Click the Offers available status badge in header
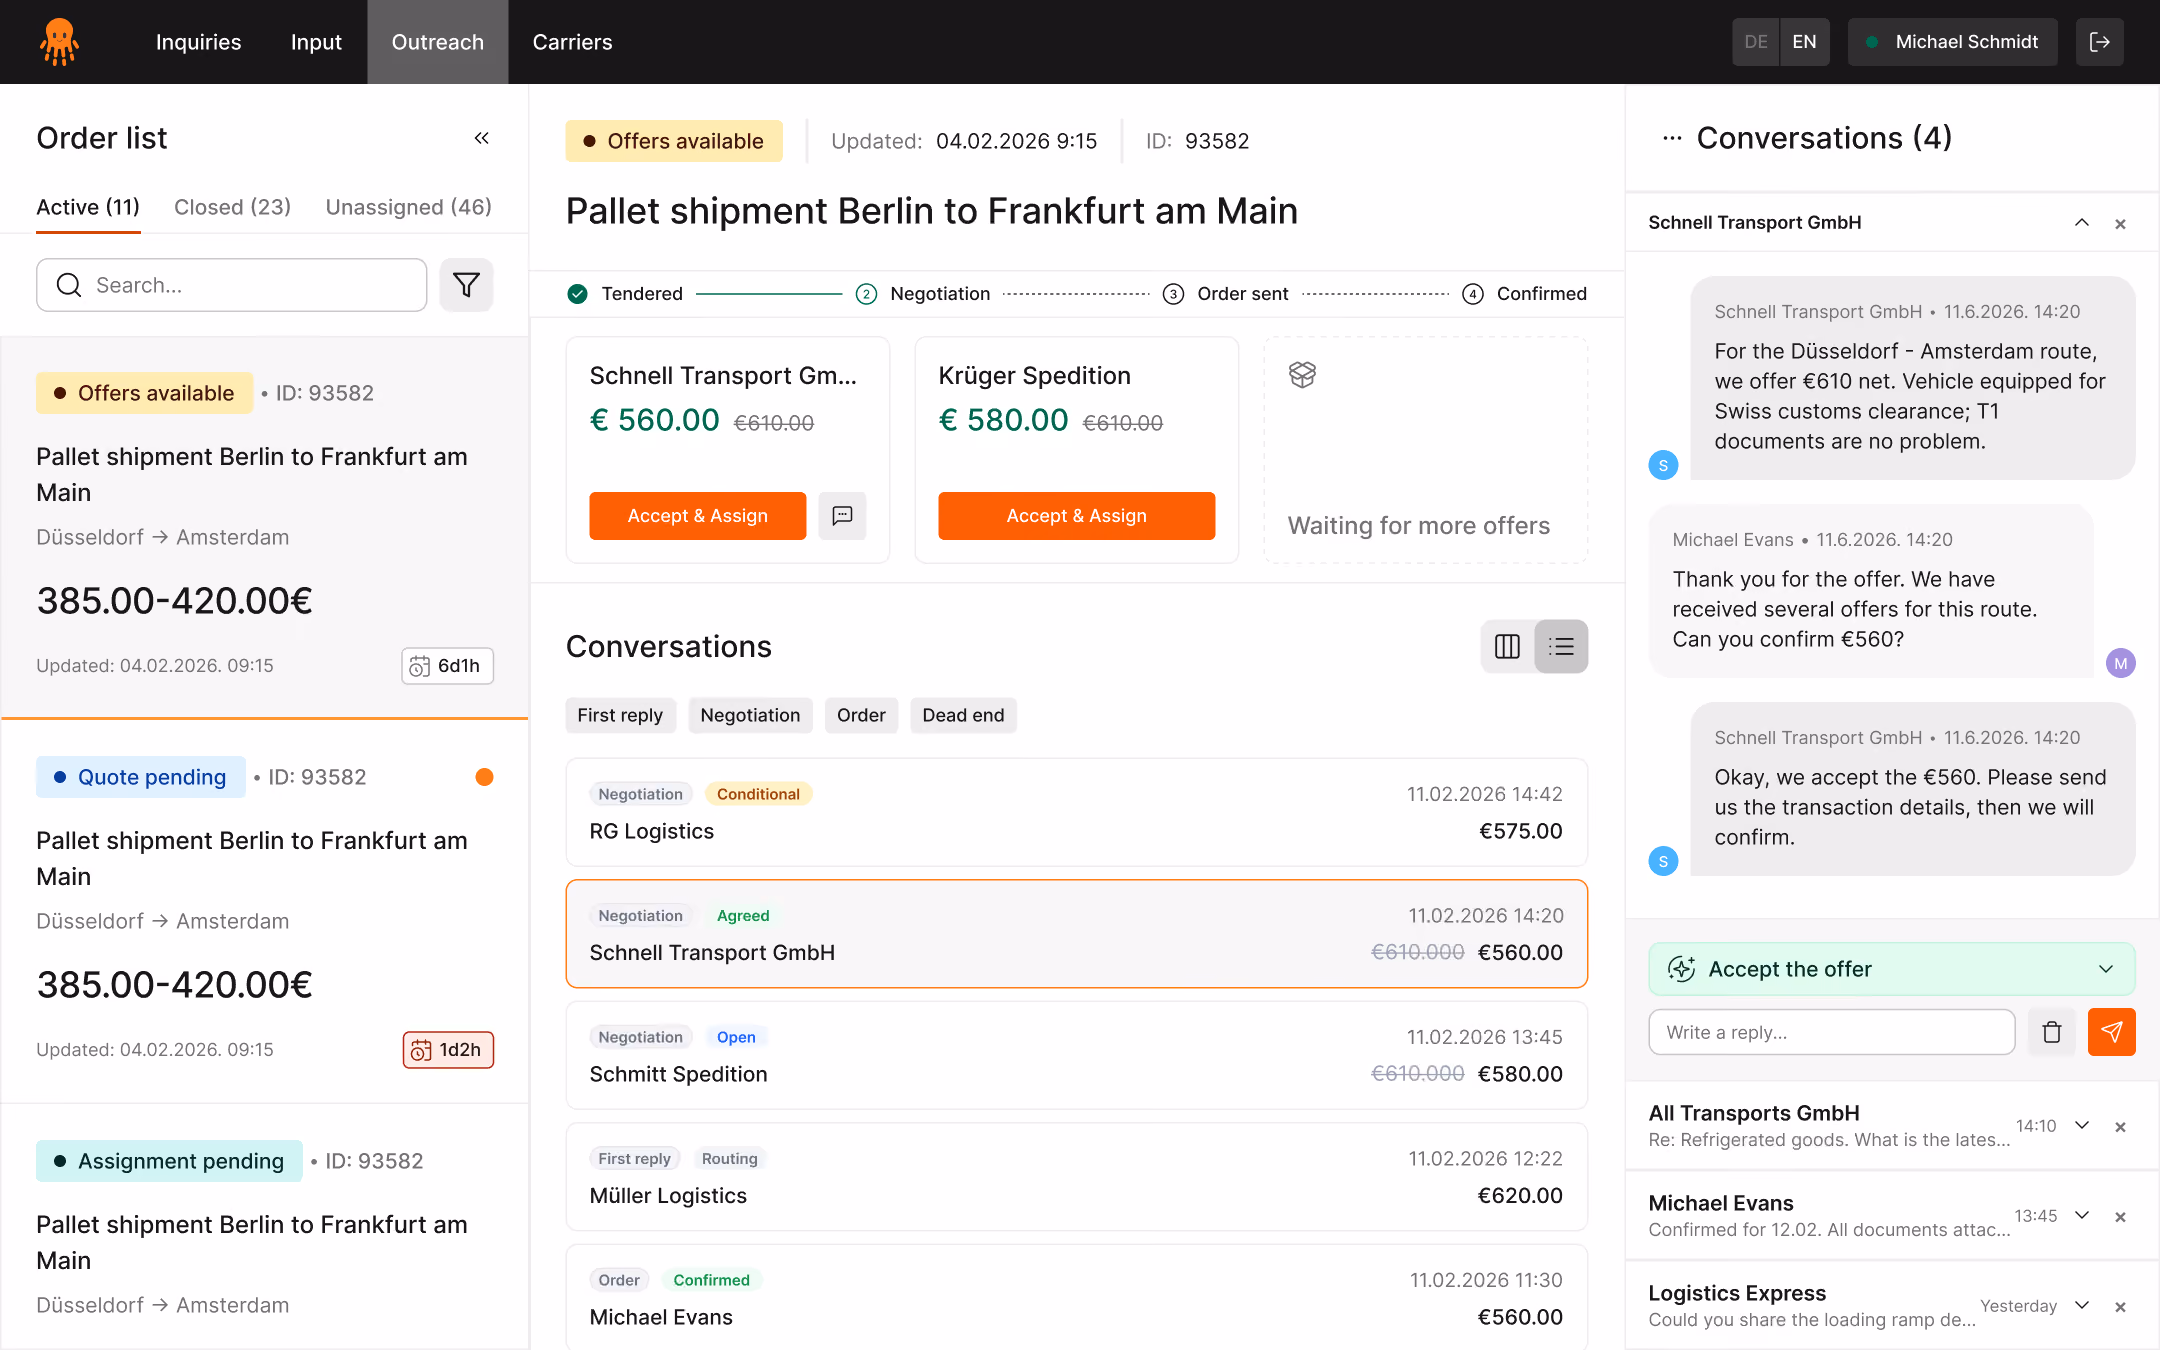The image size is (2160, 1350). pos(674,141)
